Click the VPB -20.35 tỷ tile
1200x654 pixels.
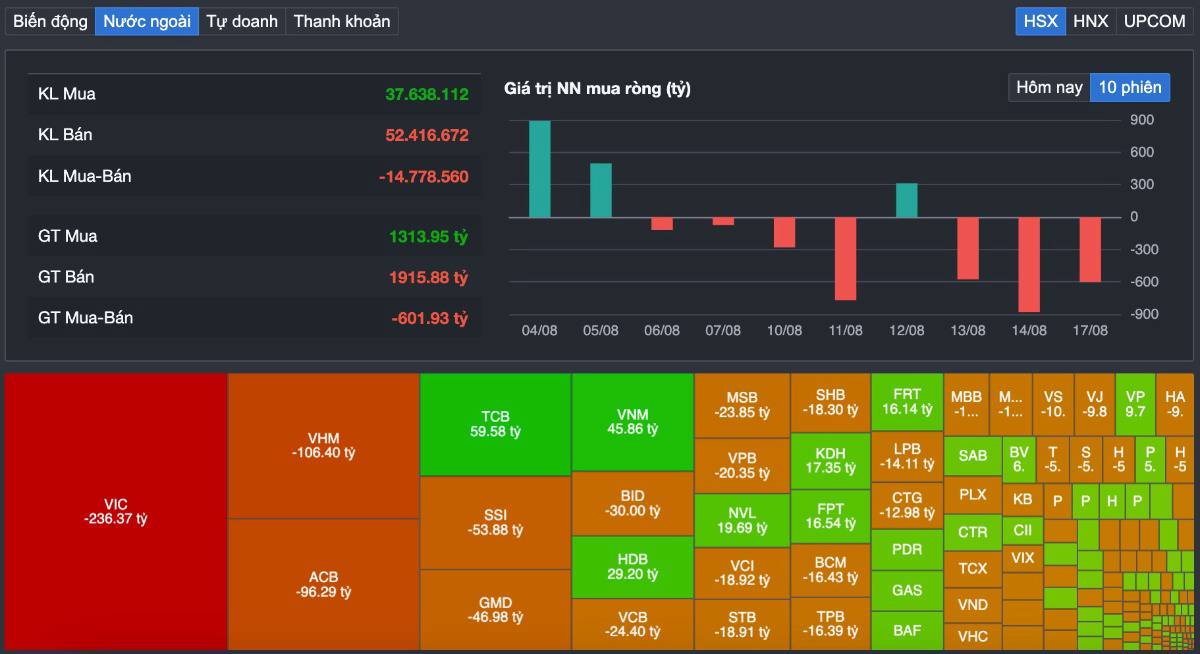coord(742,465)
